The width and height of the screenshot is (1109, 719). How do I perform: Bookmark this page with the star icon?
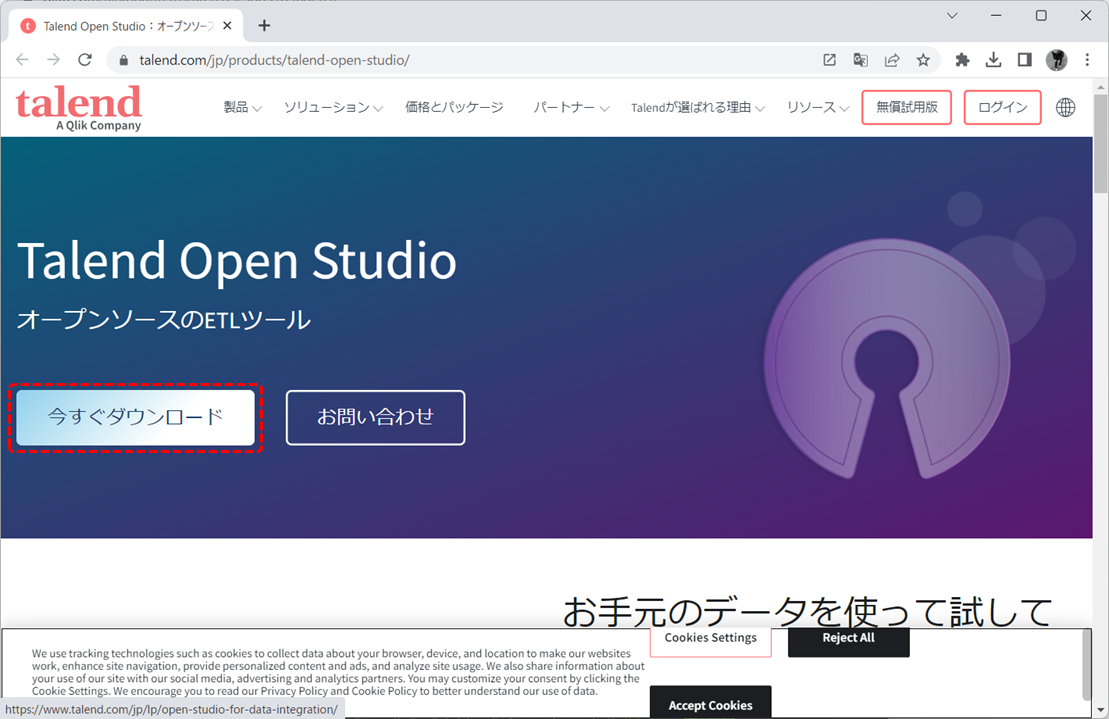(923, 60)
